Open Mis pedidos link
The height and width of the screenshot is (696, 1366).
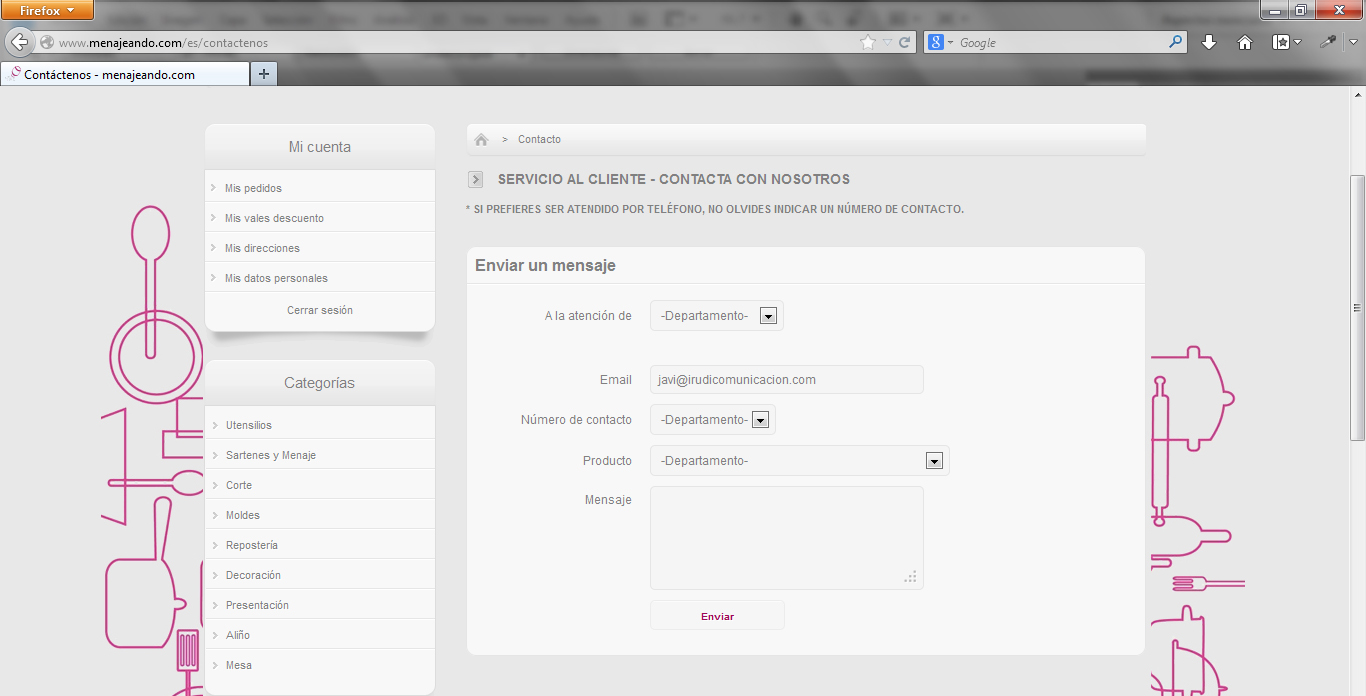pos(253,188)
